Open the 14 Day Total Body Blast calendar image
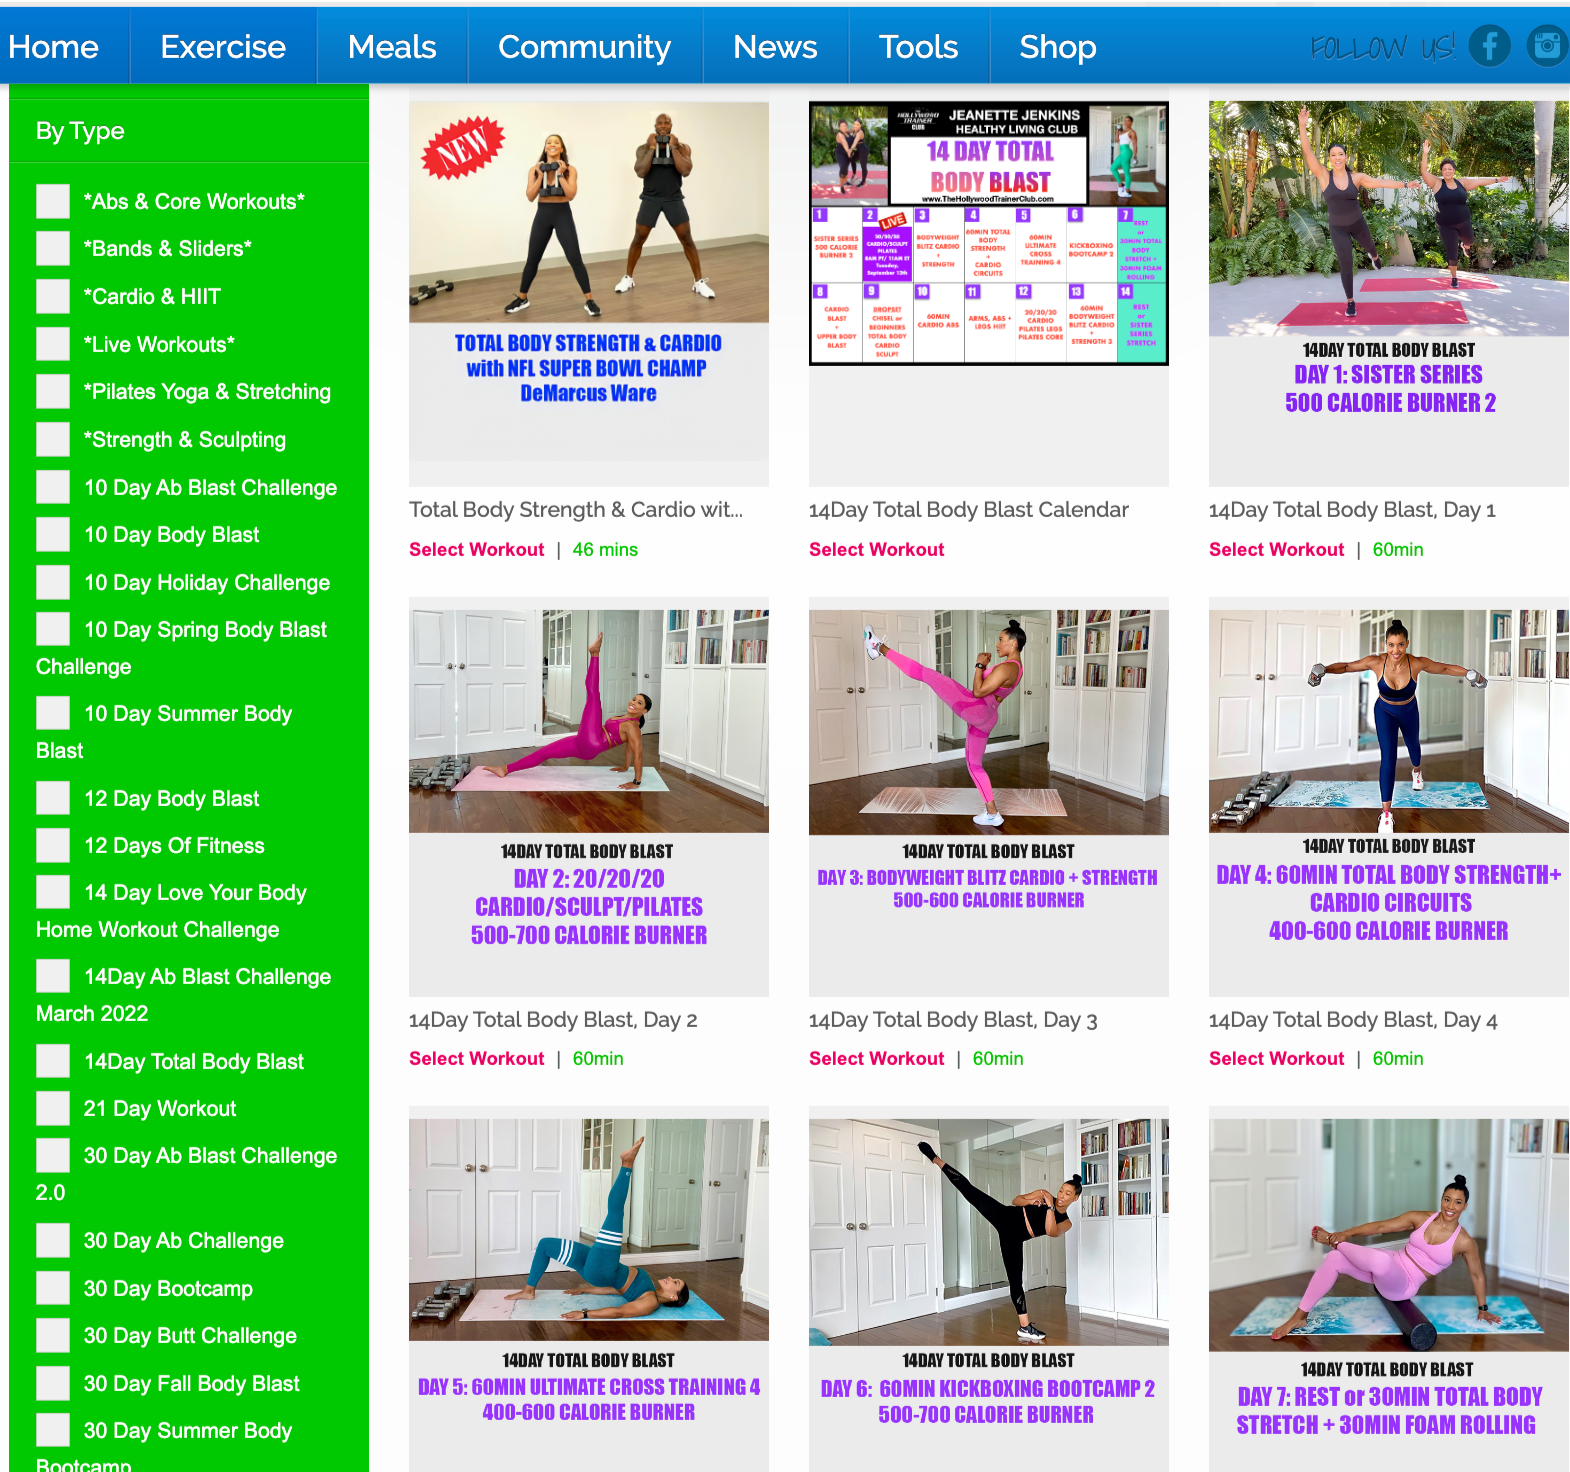 point(989,233)
